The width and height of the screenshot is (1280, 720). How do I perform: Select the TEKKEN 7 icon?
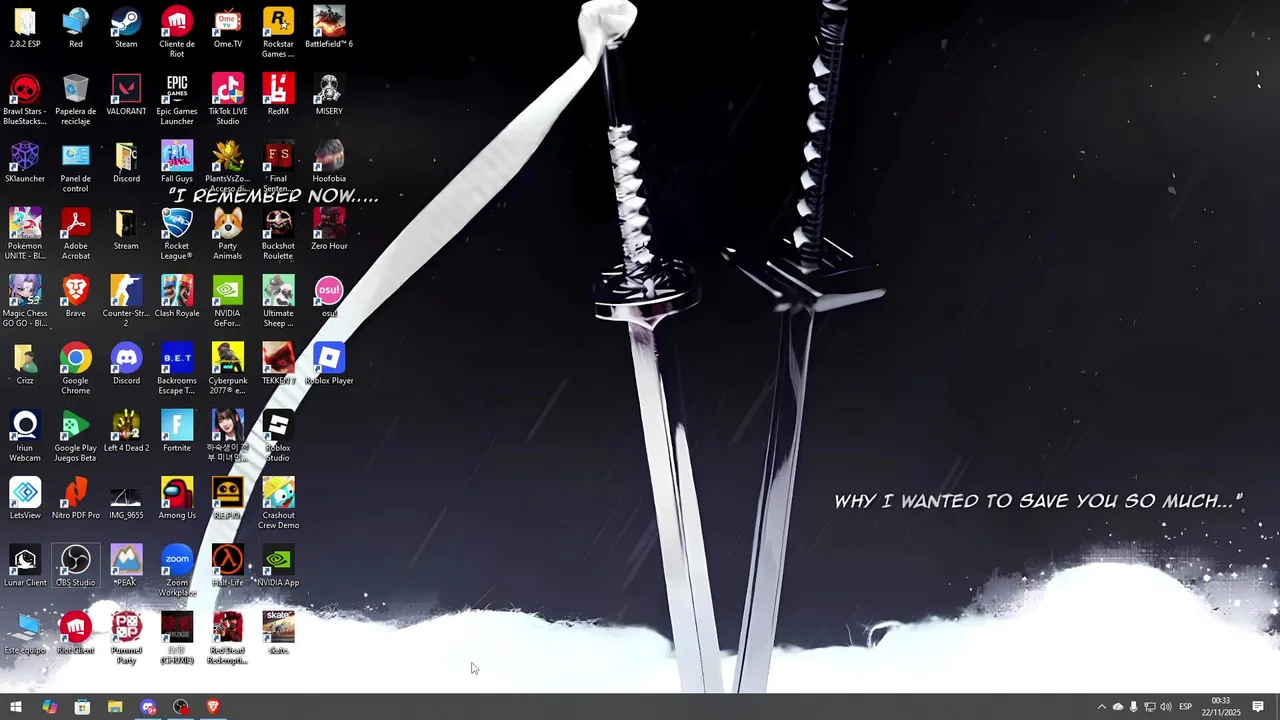pos(278,364)
